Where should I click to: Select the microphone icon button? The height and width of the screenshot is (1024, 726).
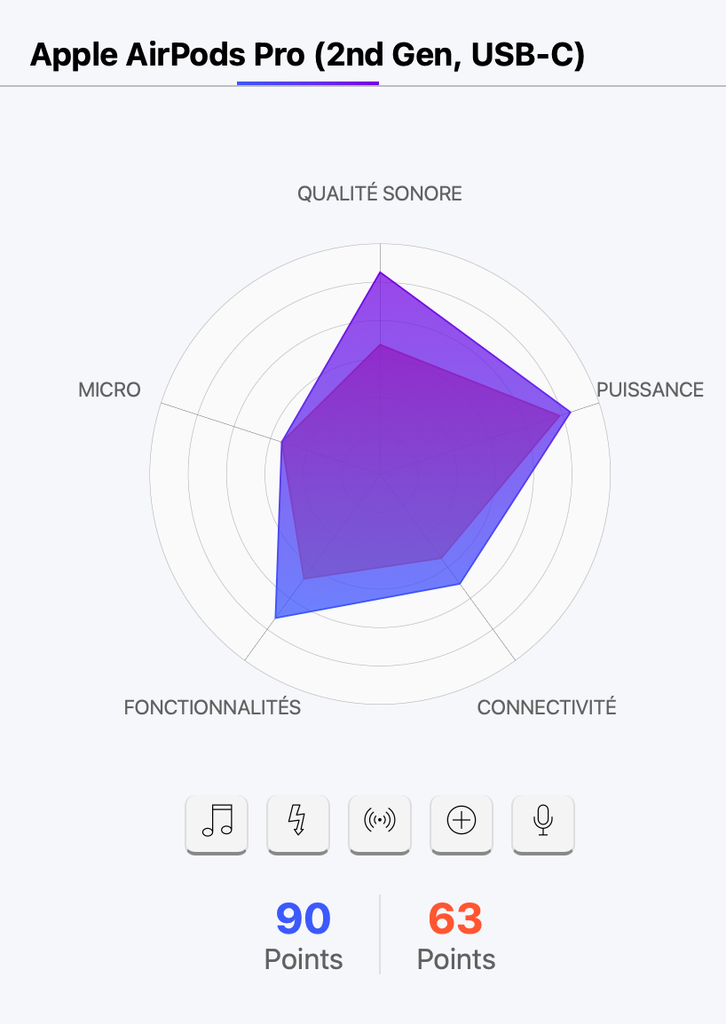tap(543, 823)
